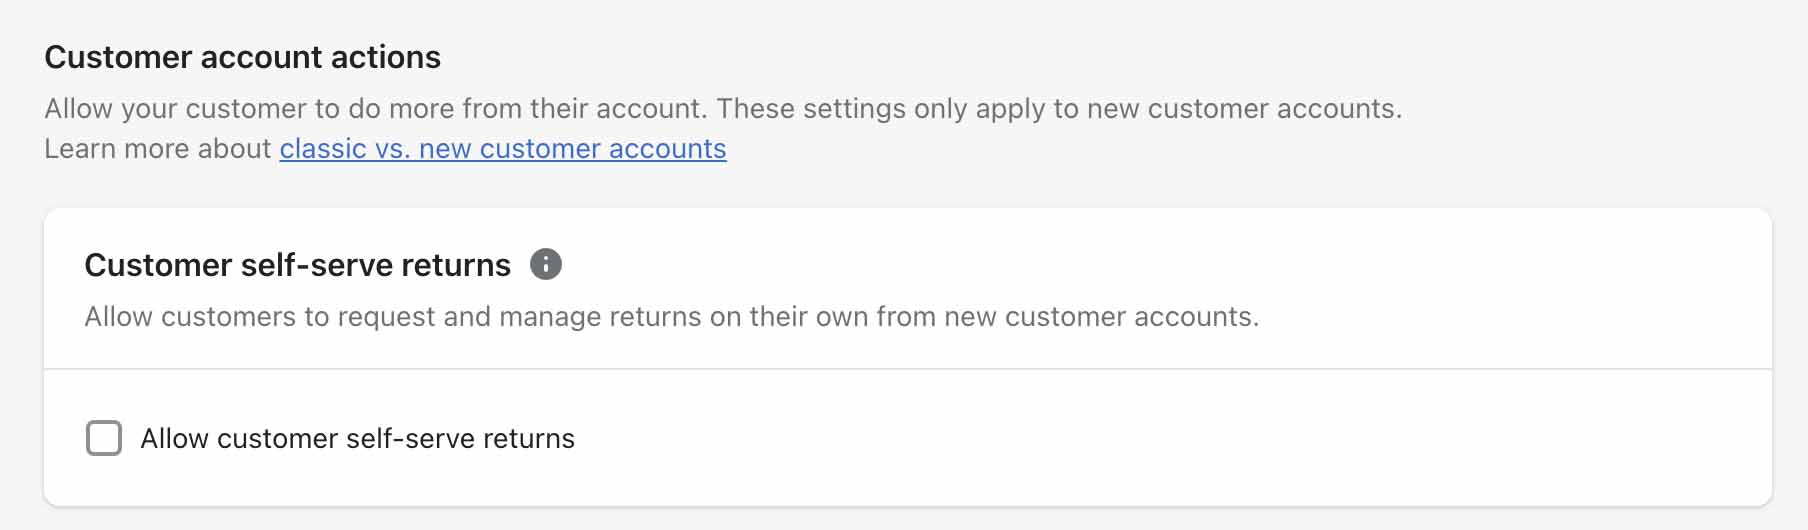Click the words "new customer accounts" in the link
This screenshot has width=1808, height=530.
coord(573,148)
